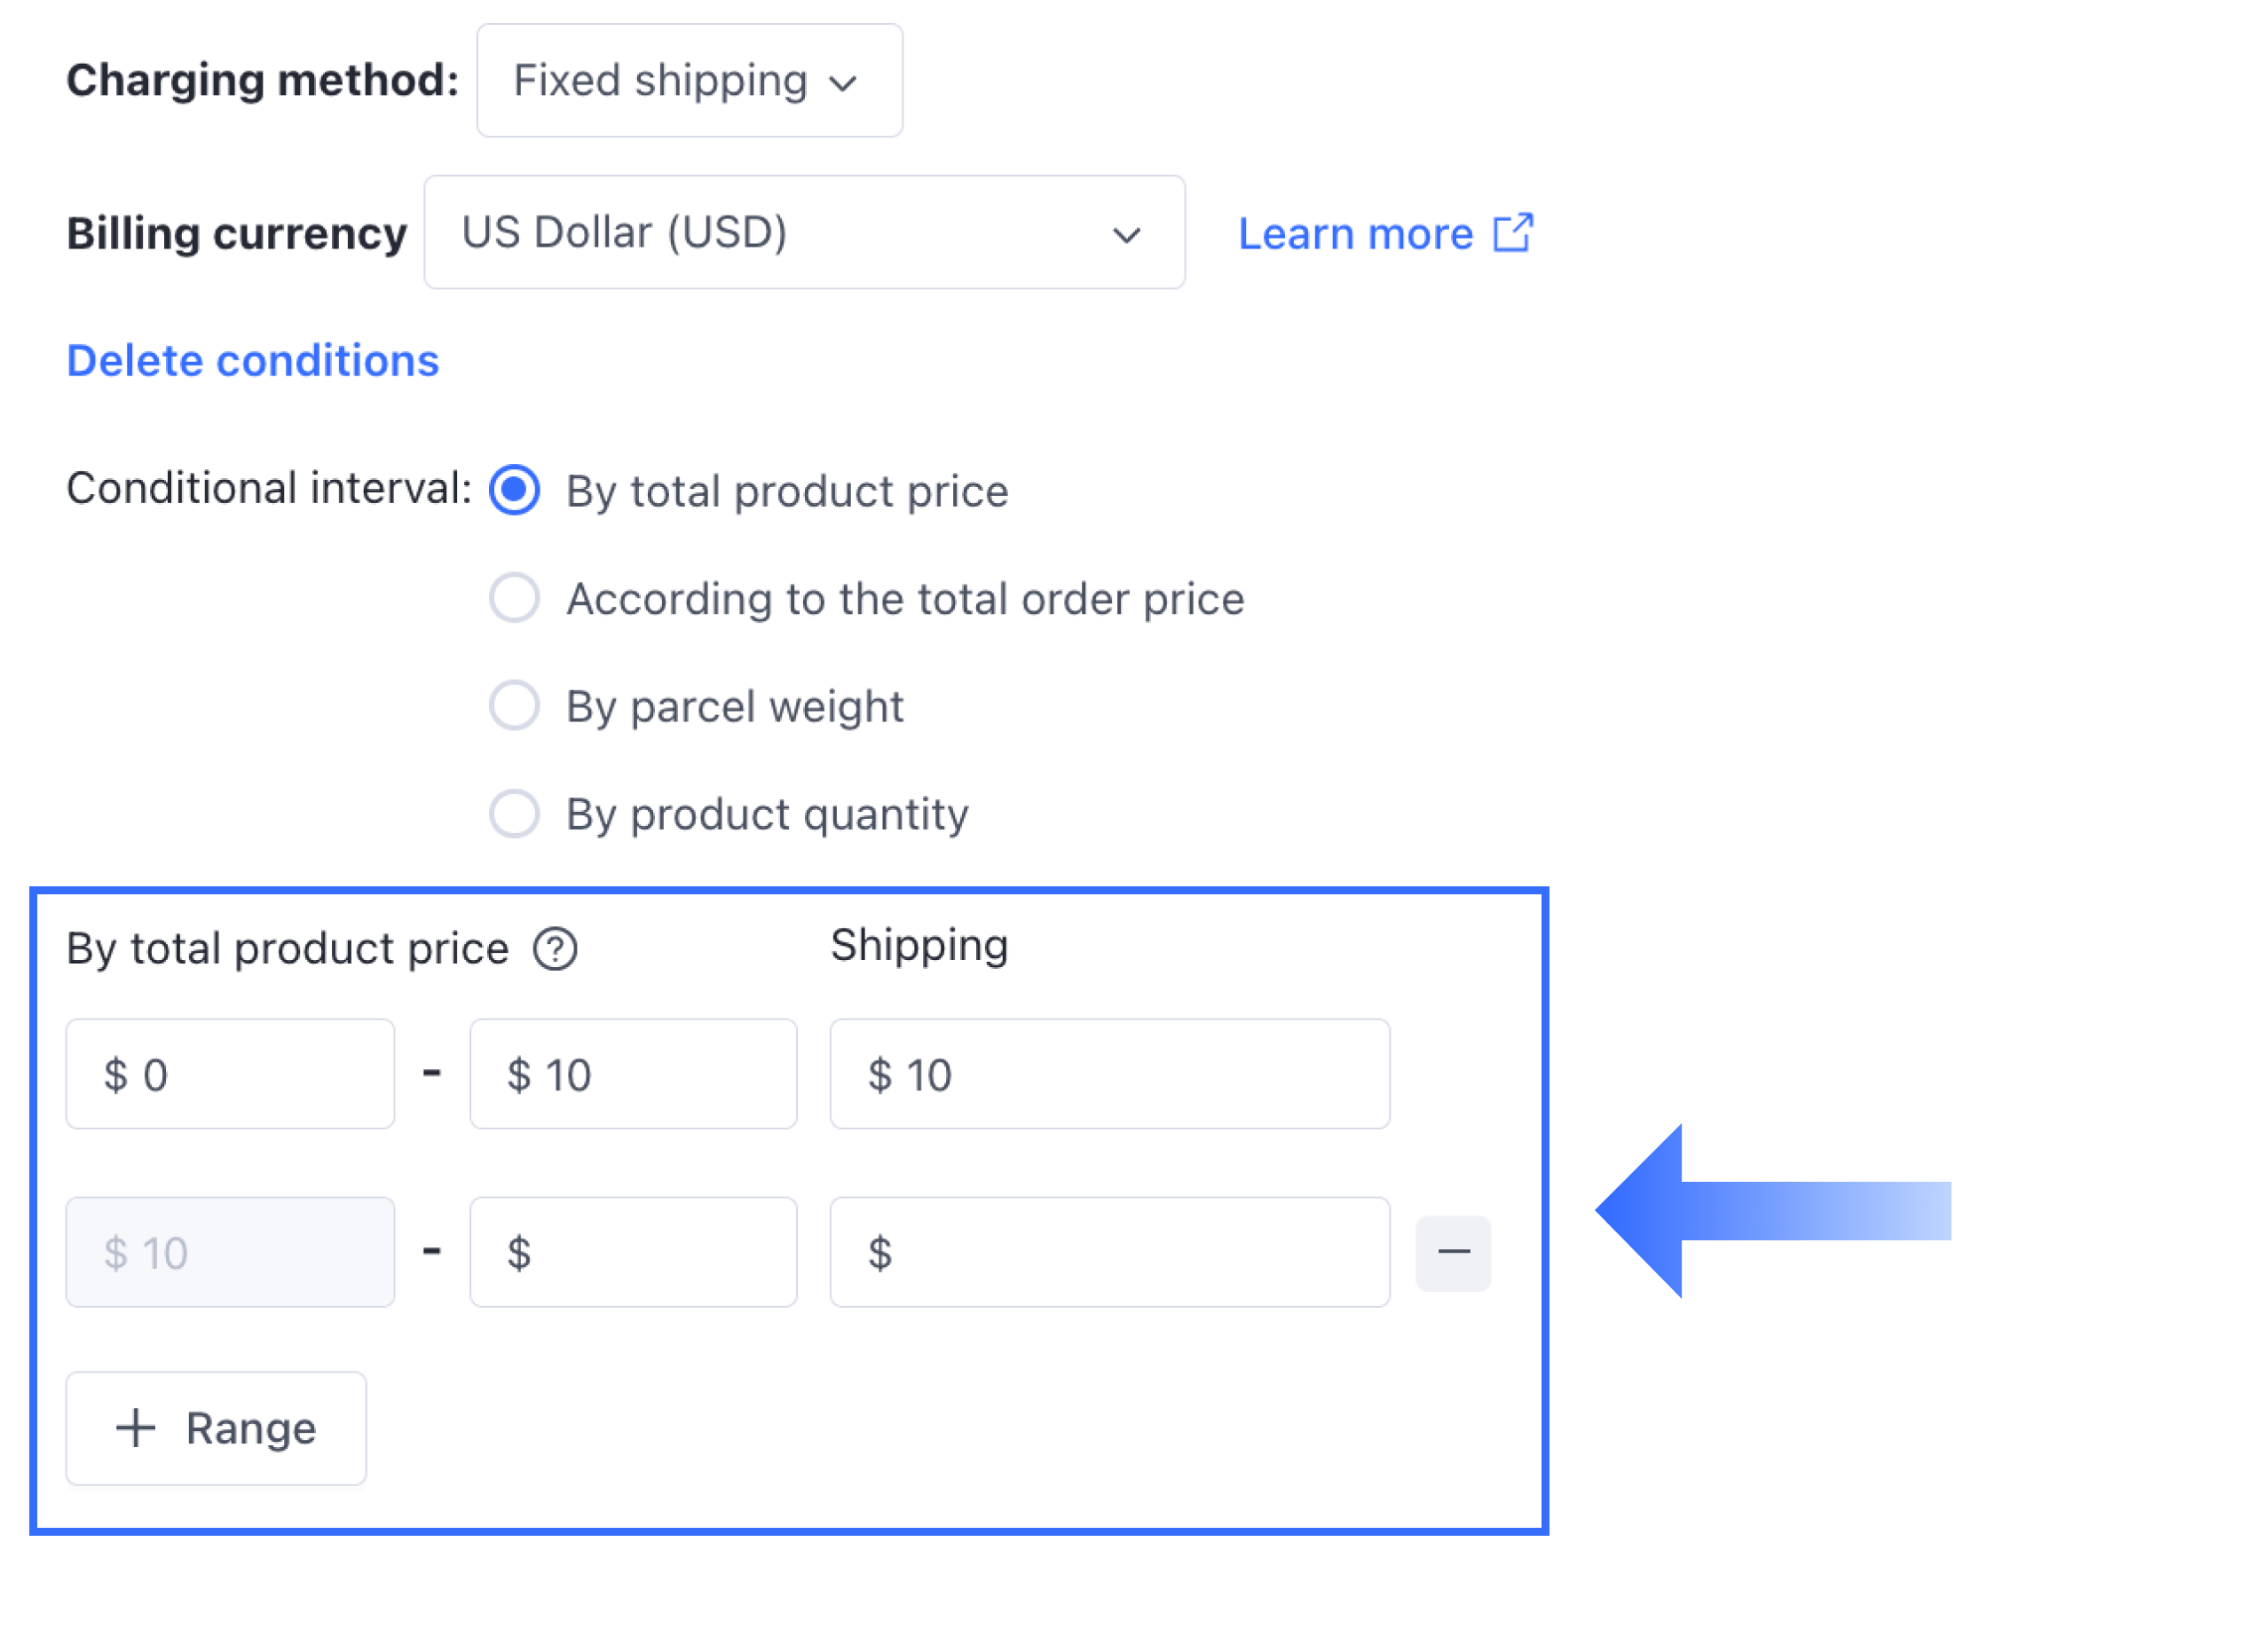Screen dimensions: 2263x1652
Task: Click the second row Shipping cost field
Action: coord(1109,1253)
